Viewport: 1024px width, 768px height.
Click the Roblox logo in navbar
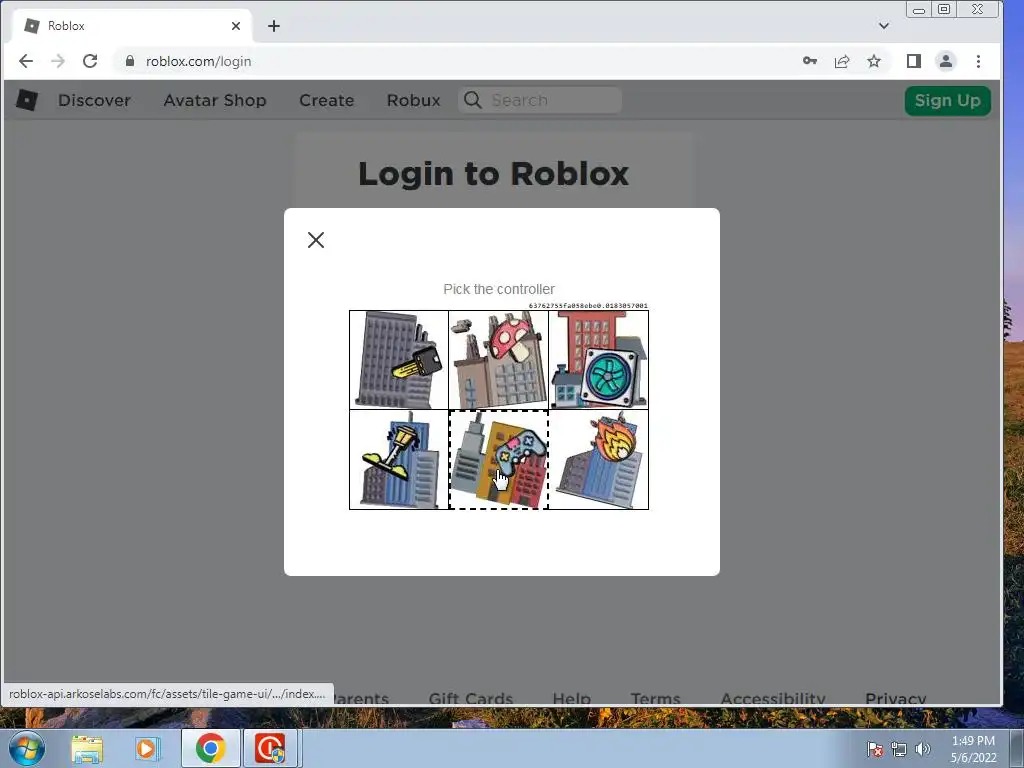[27, 100]
